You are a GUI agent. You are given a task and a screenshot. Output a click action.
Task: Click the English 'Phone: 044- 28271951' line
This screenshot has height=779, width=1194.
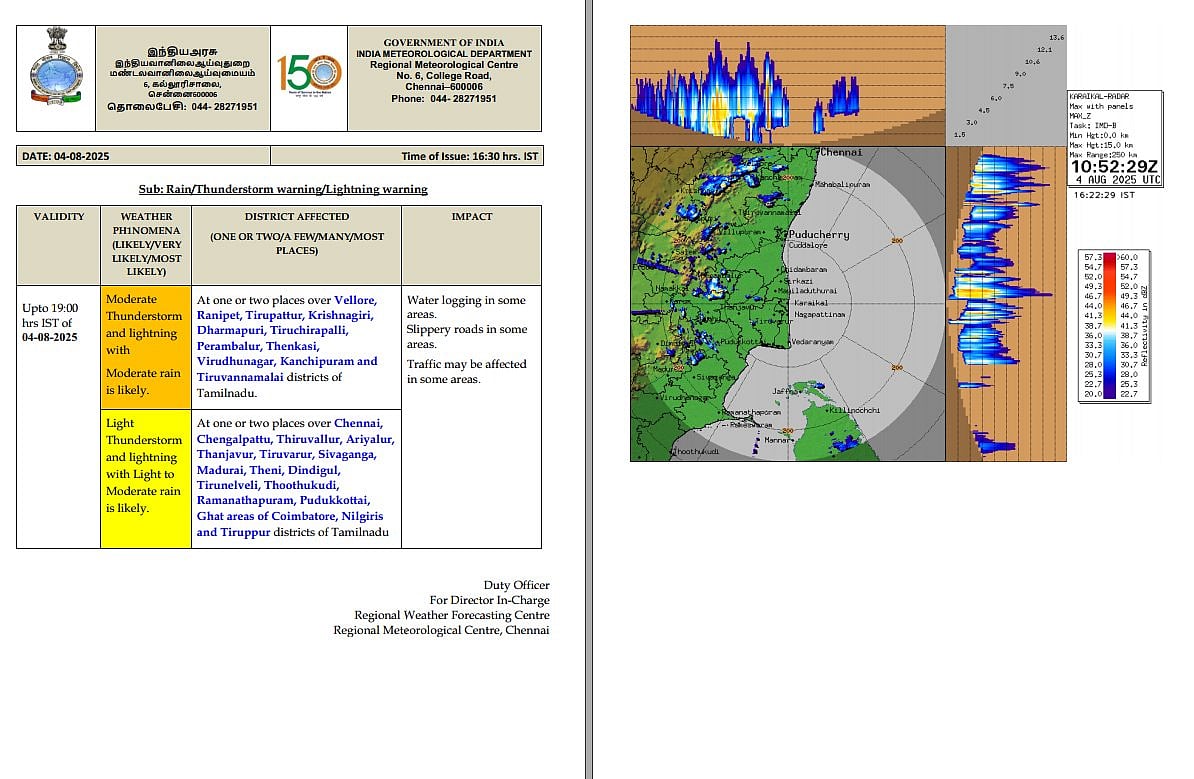point(444,99)
